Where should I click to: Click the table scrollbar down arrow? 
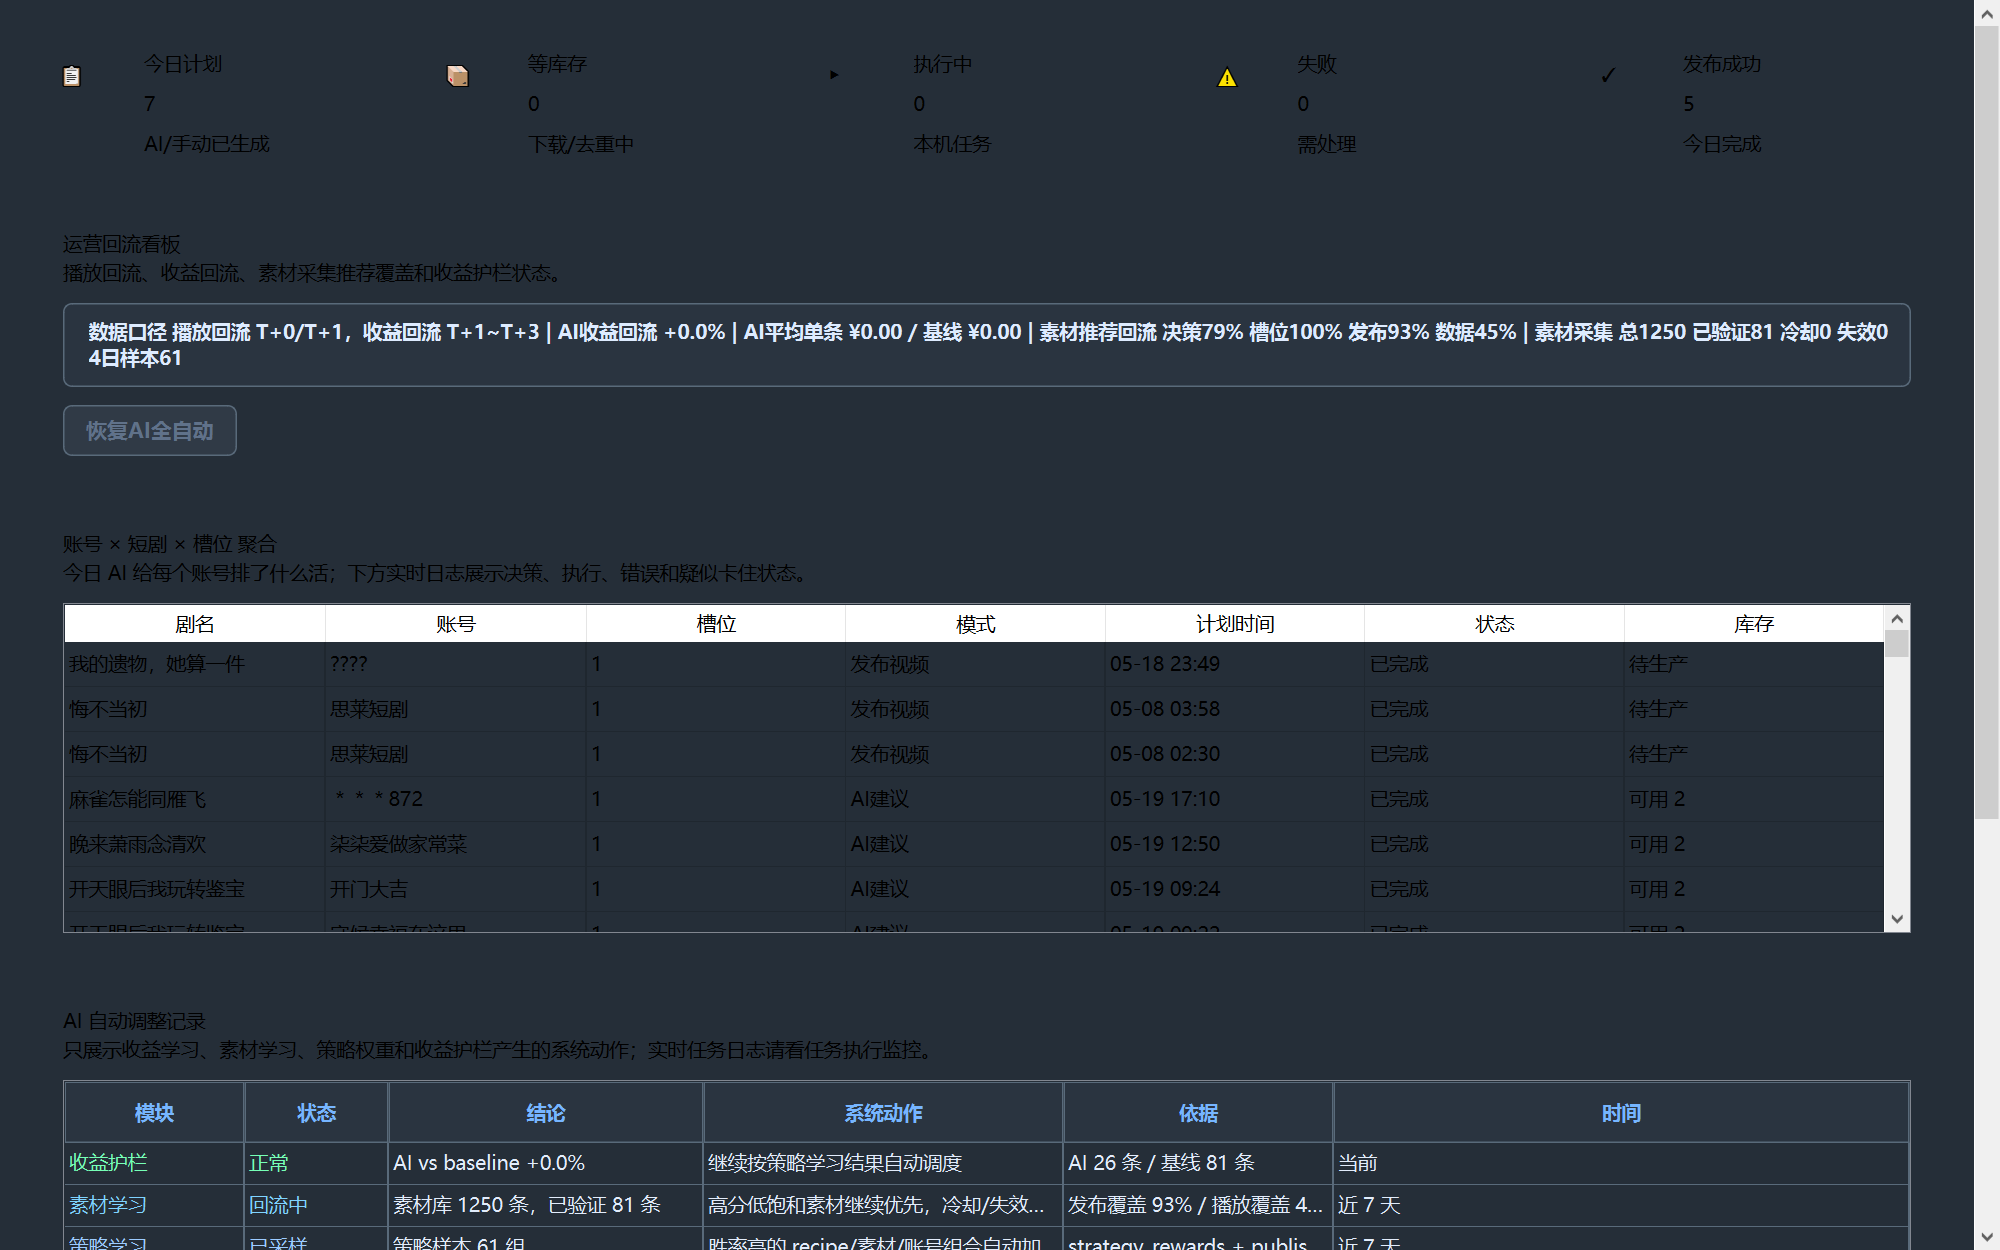[x=1897, y=919]
